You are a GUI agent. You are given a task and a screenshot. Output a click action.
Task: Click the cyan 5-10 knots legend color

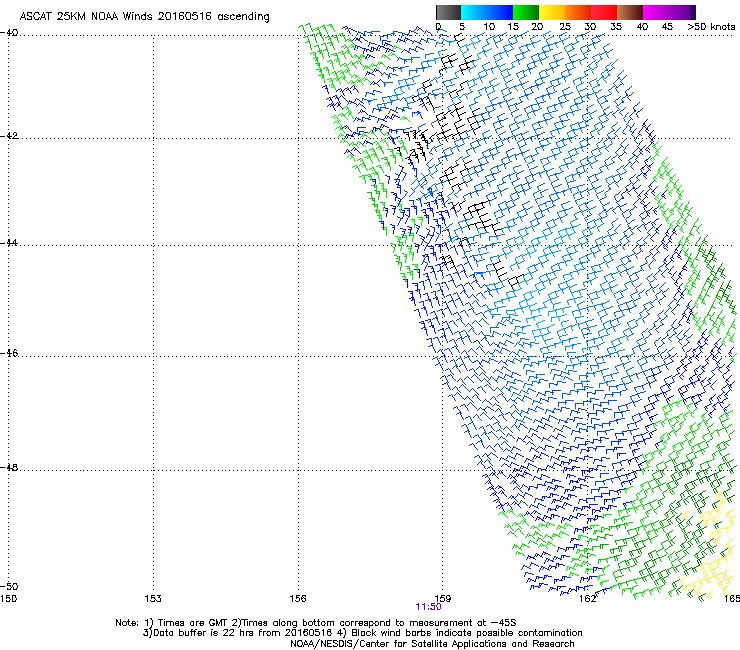tap(474, 12)
